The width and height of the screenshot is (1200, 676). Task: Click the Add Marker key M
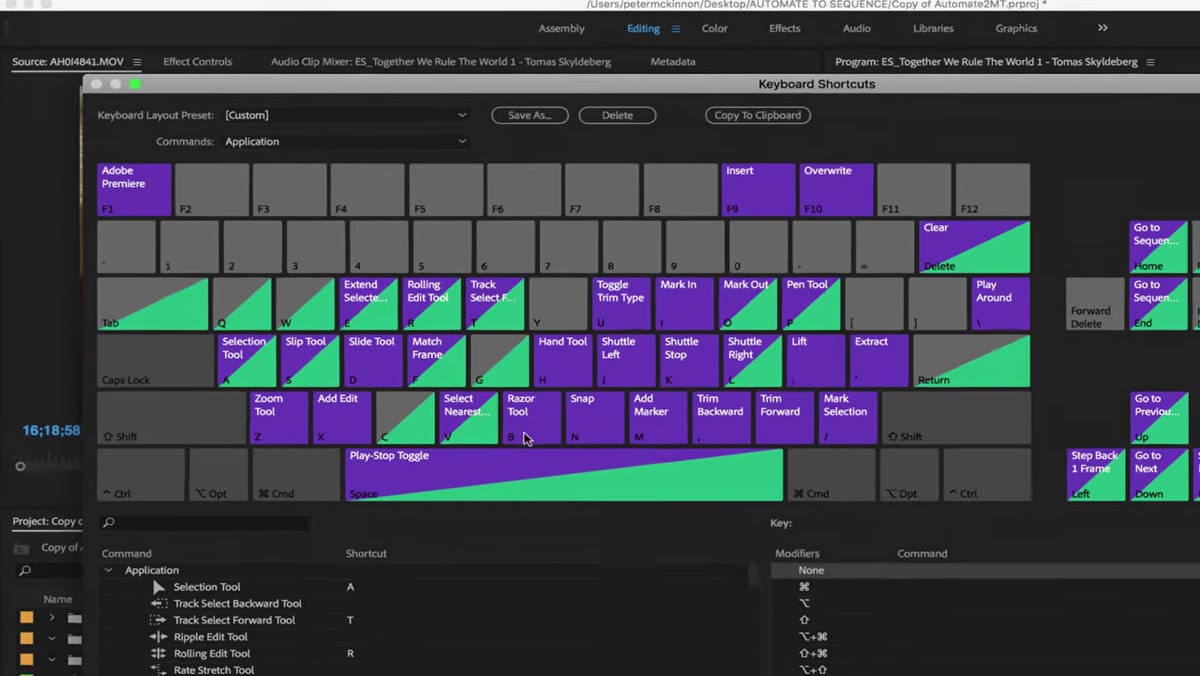tap(658, 418)
